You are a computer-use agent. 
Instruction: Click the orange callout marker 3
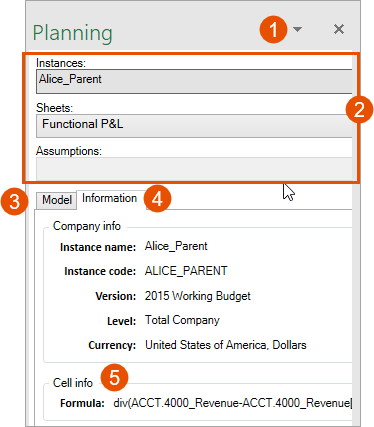(15, 201)
